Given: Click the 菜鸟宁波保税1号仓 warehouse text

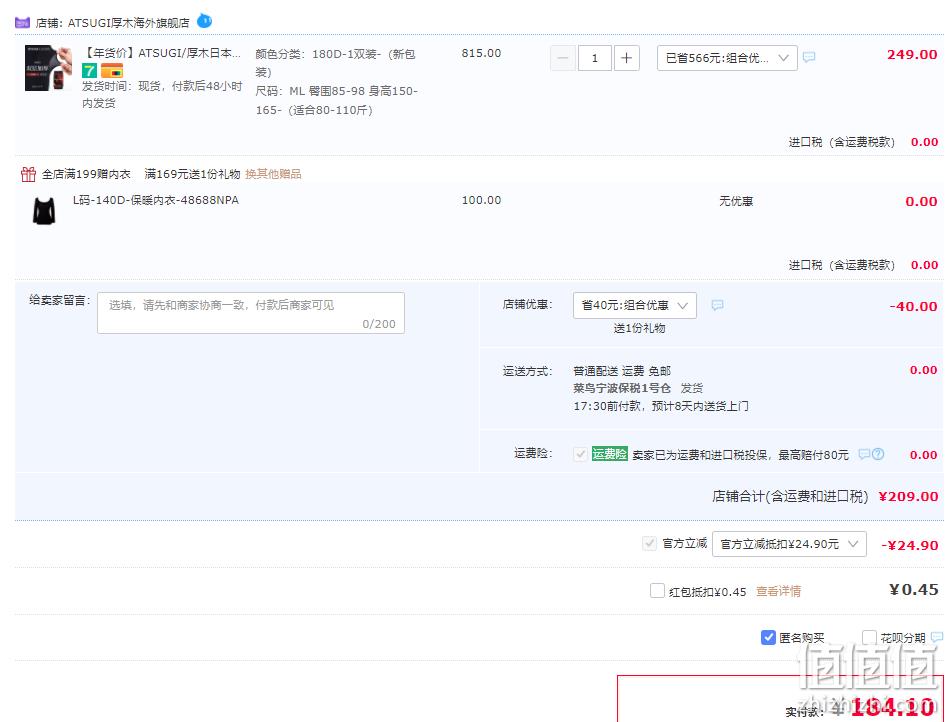Looking at the screenshot, I should point(621,388).
